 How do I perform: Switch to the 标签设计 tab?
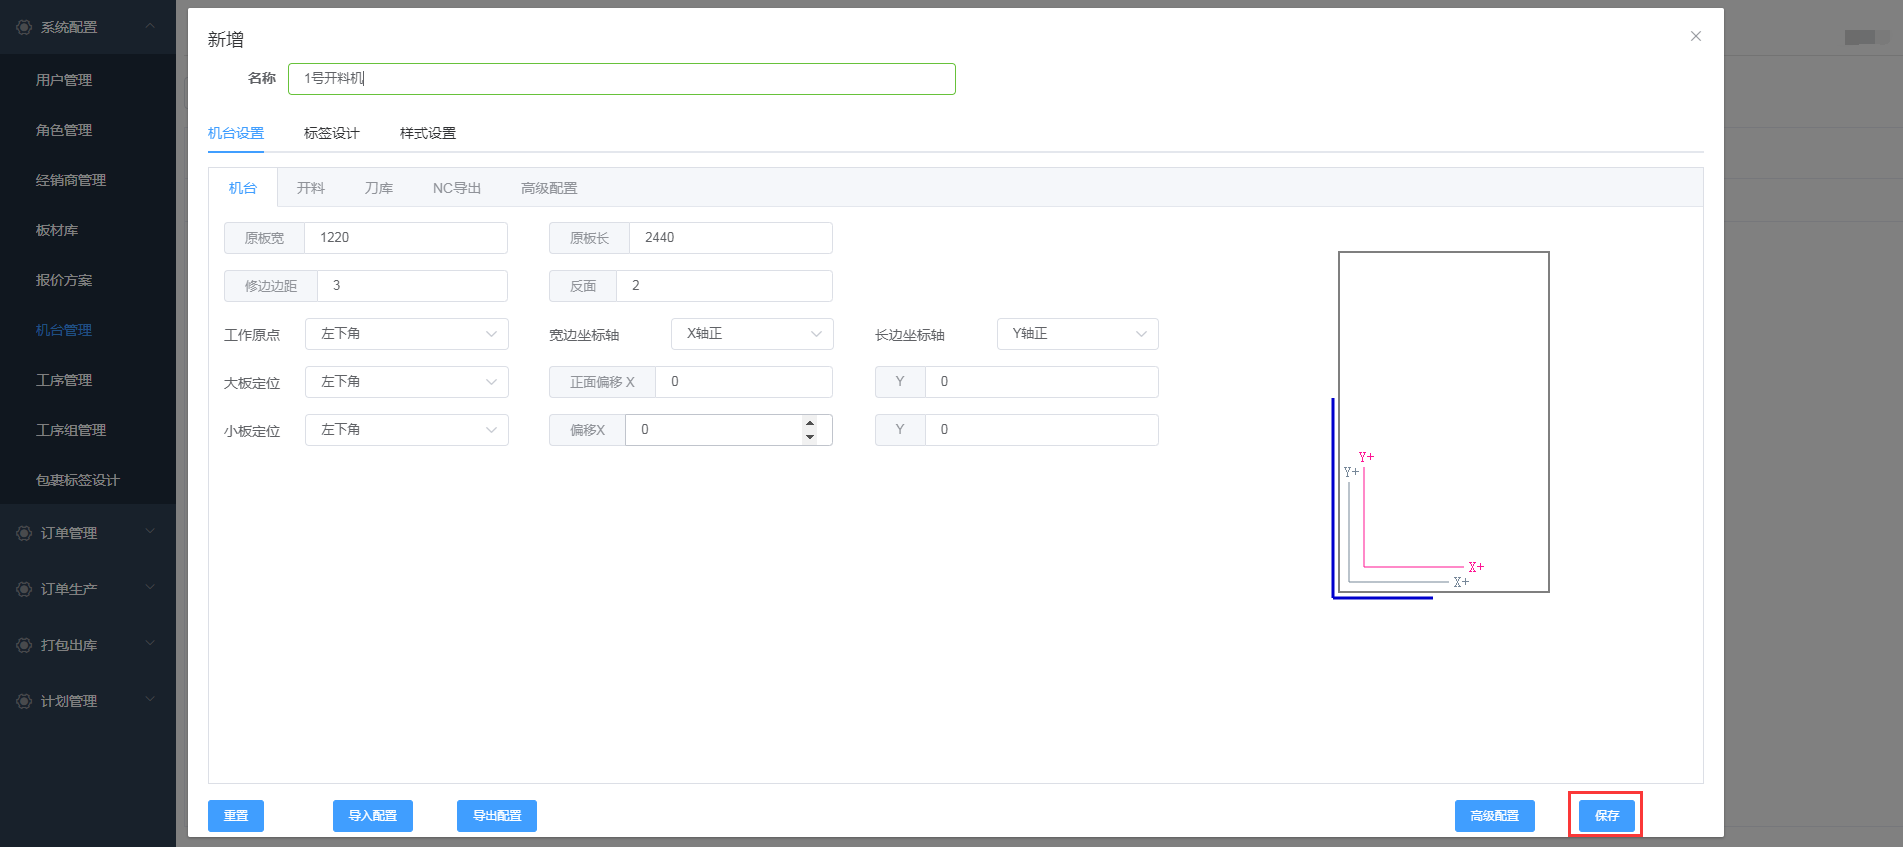click(331, 133)
